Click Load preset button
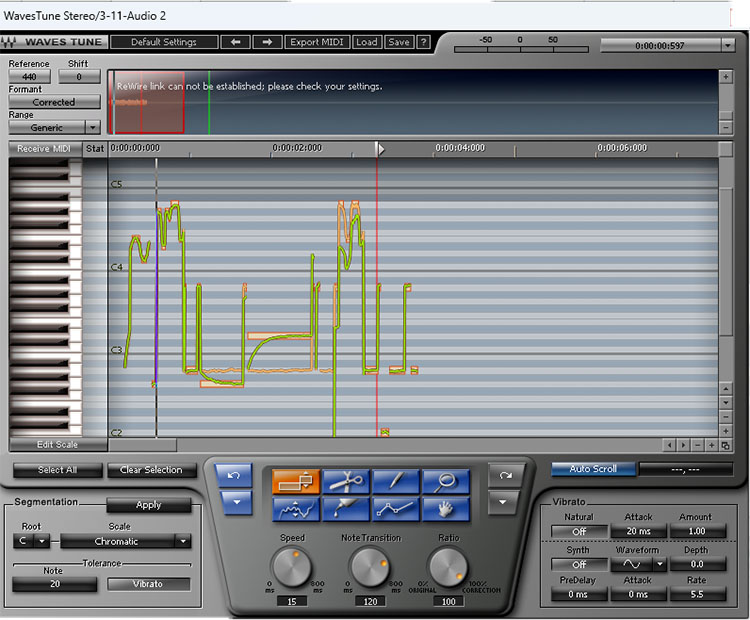Screen dimensions: 750x620 point(367,42)
